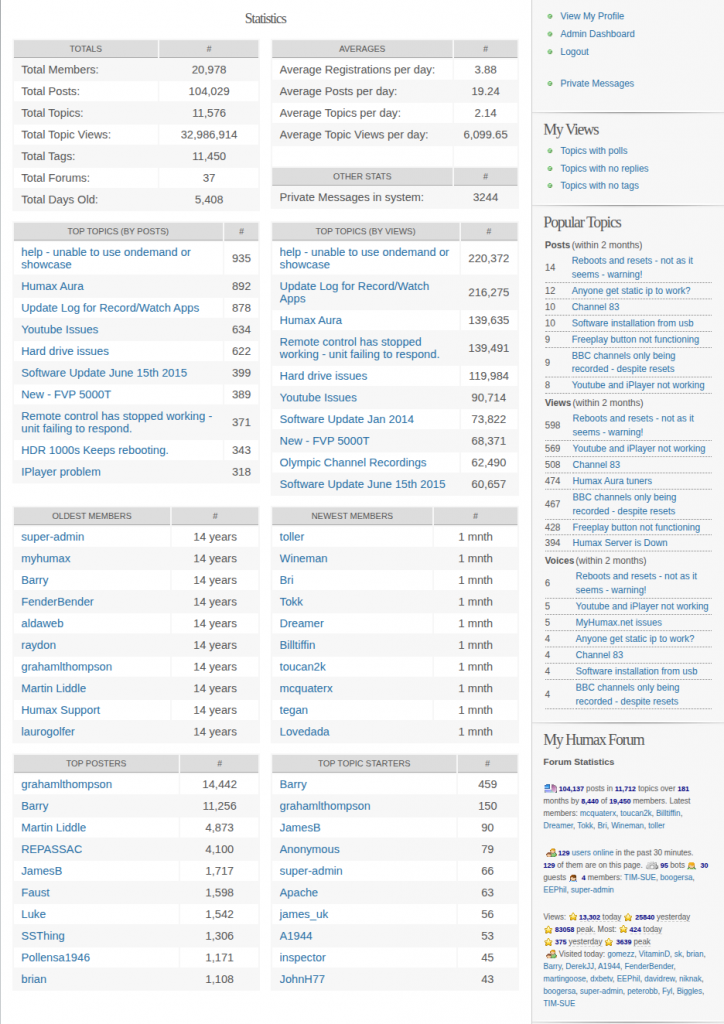Open the View My Profile link
The width and height of the screenshot is (724, 1024).
(x=592, y=16)
